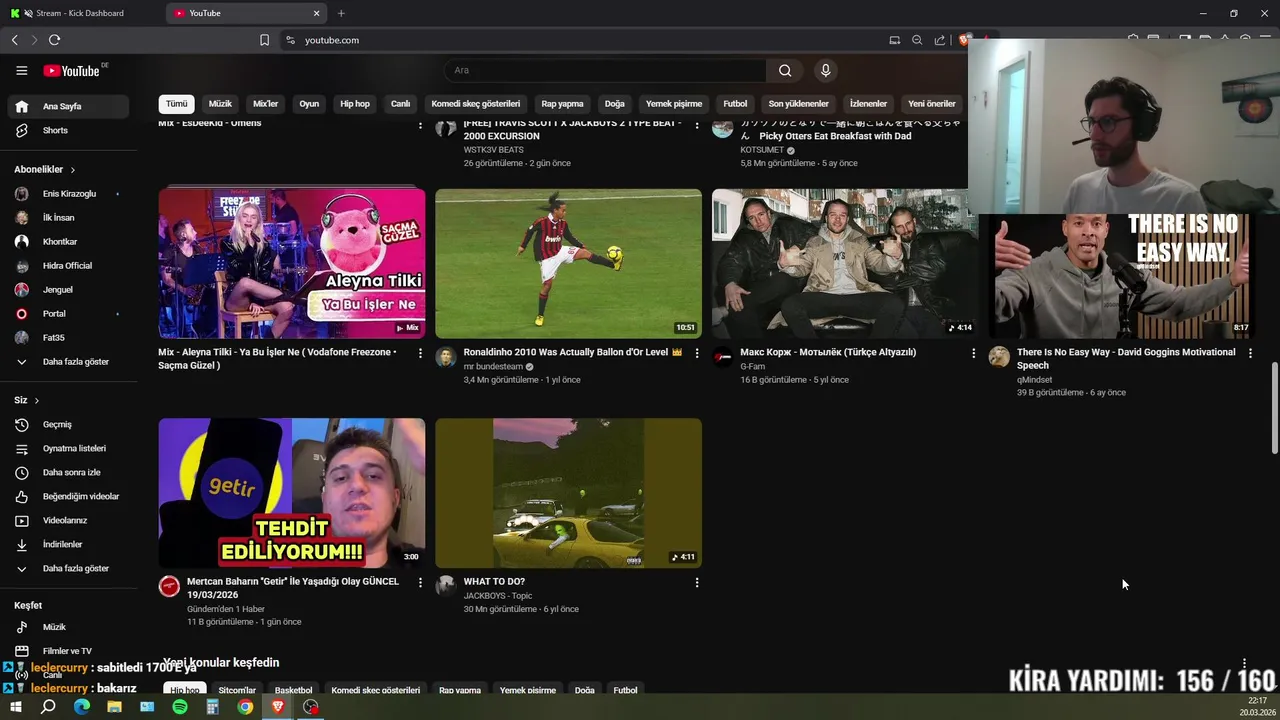The height and width of the screenshot is (720, 1280).
Task: Open Müzik under Keşfet
Action: [x=68, y=627]
